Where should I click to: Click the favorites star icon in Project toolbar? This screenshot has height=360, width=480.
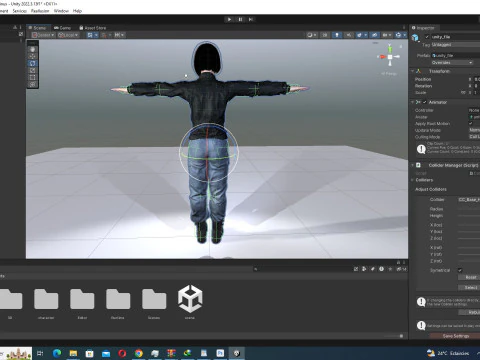(390, 269)
